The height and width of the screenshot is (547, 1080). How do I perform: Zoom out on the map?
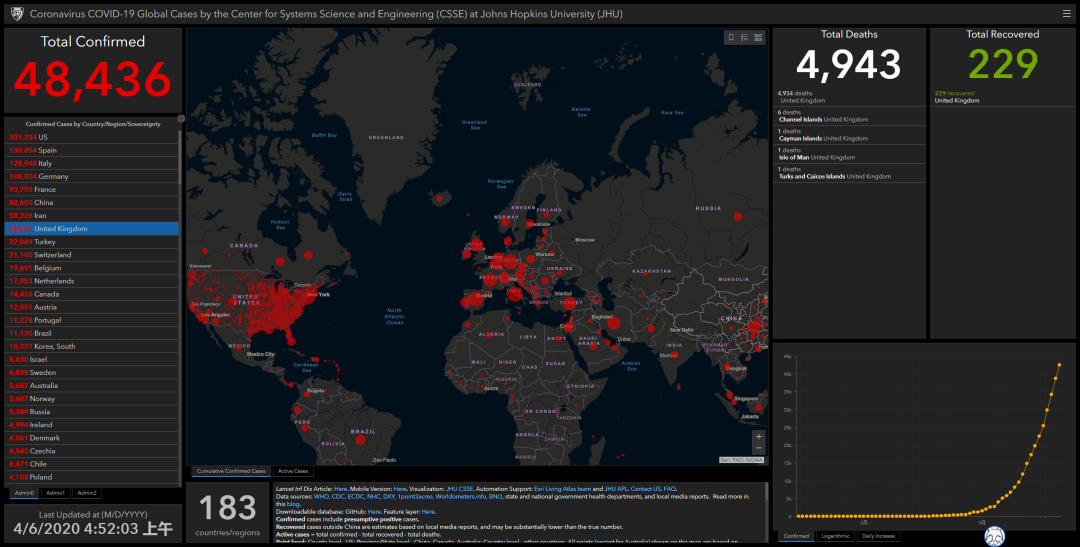[x=758, y=449]
